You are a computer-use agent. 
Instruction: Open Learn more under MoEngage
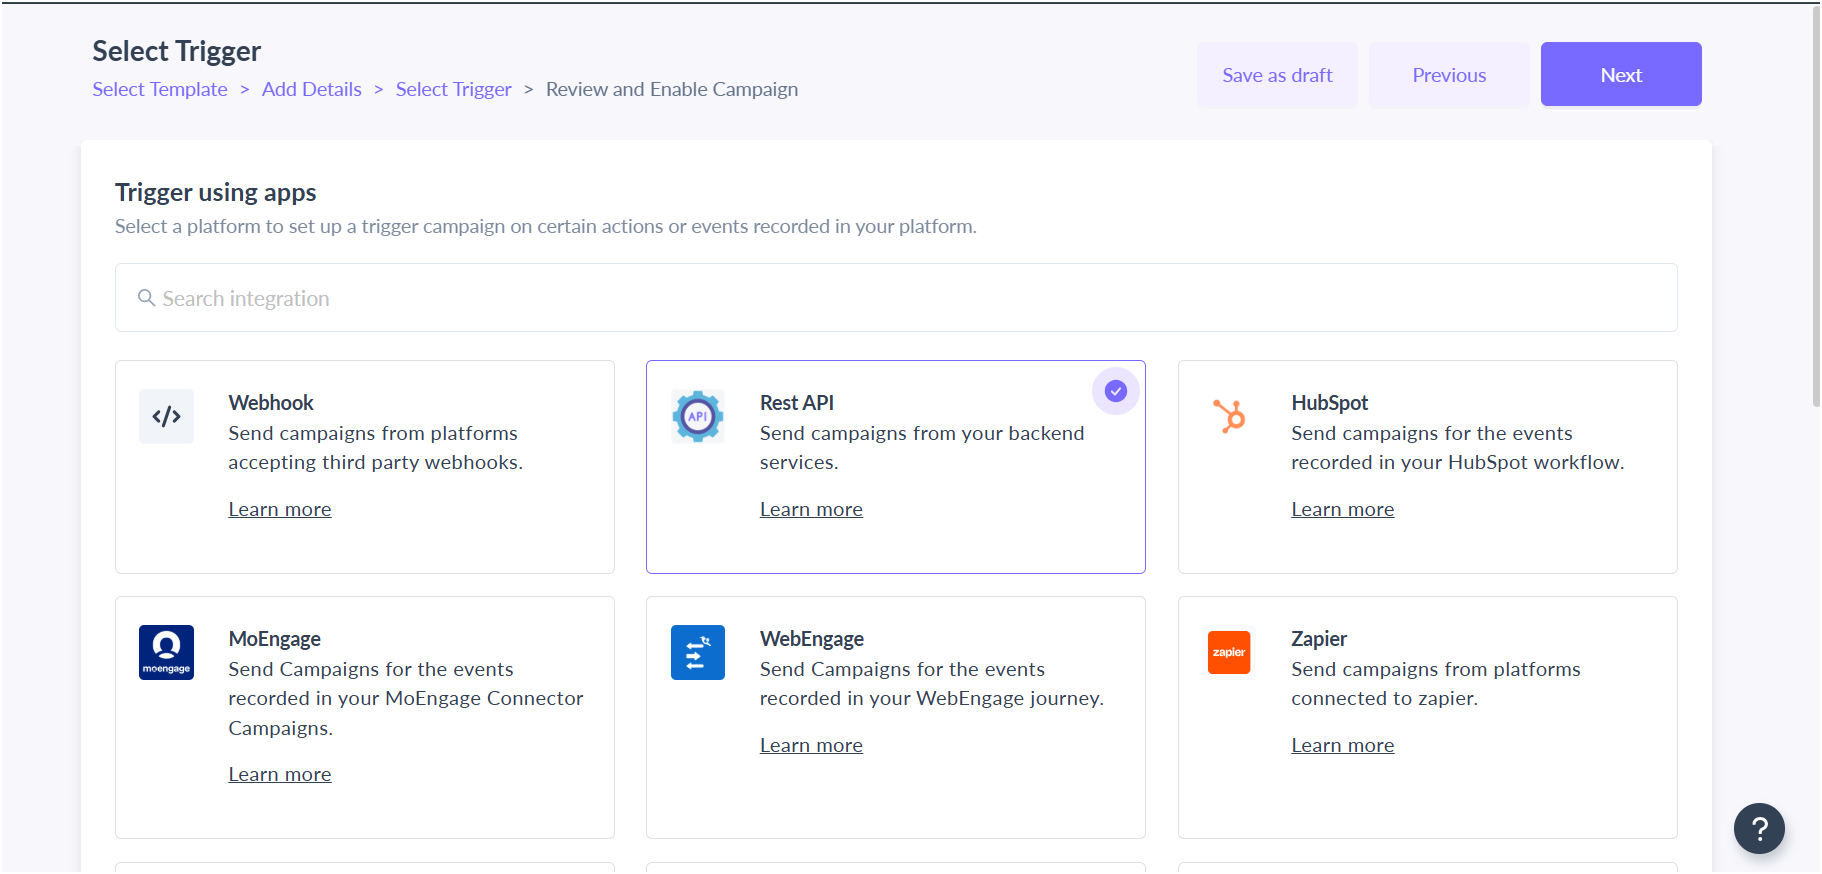tap(280, 774)
